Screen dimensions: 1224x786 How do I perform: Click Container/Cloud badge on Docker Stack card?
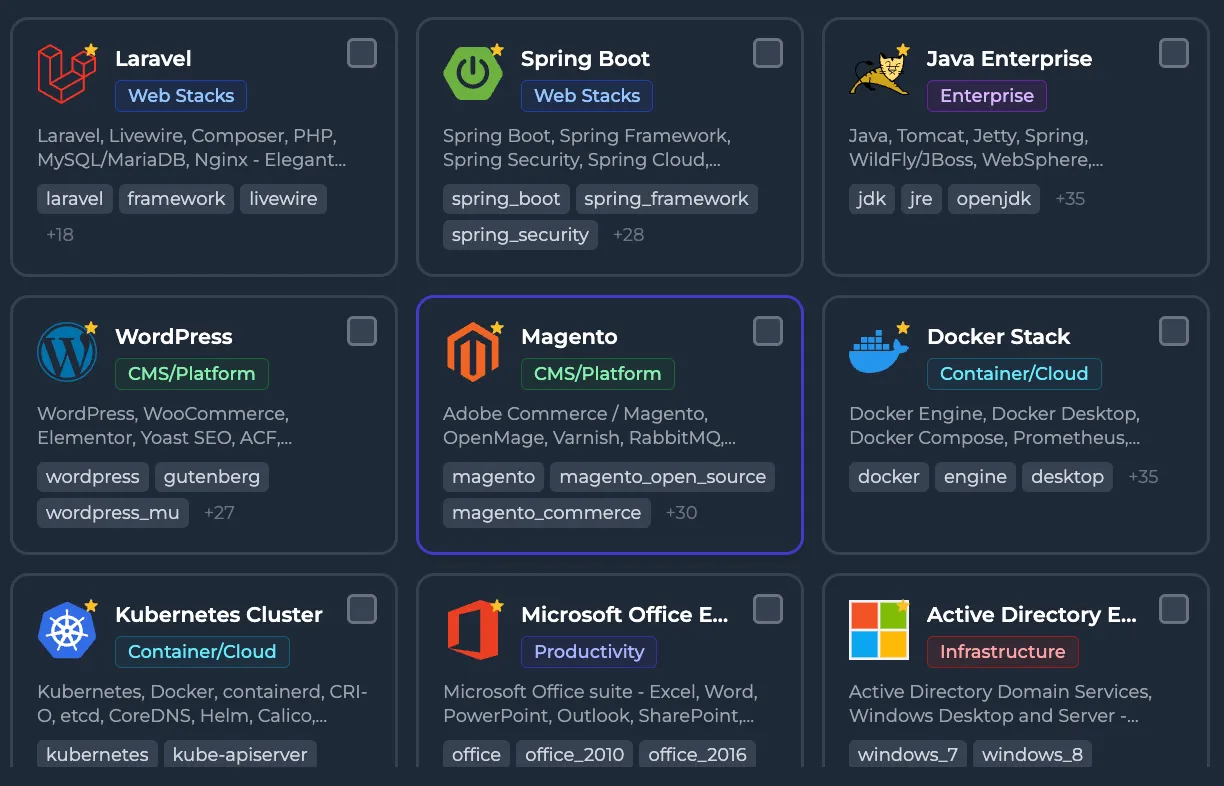[x=1014, y=374]
